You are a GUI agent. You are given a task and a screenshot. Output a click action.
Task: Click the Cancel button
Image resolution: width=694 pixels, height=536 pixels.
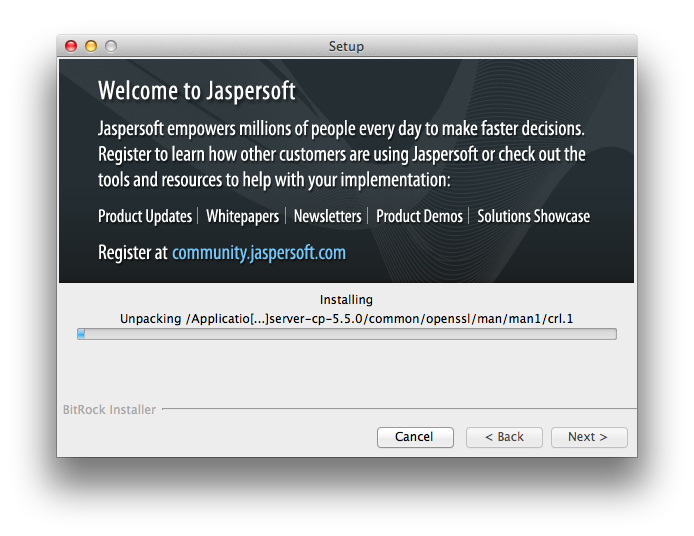pos(415,437)
